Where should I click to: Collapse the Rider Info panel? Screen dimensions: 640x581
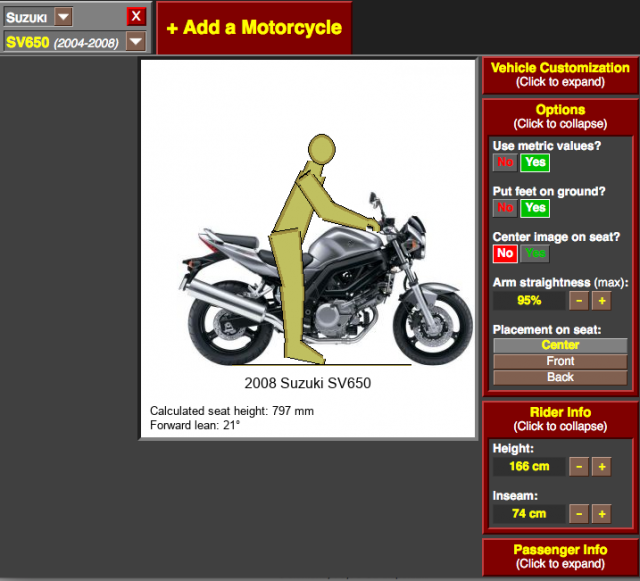point(560,419)
